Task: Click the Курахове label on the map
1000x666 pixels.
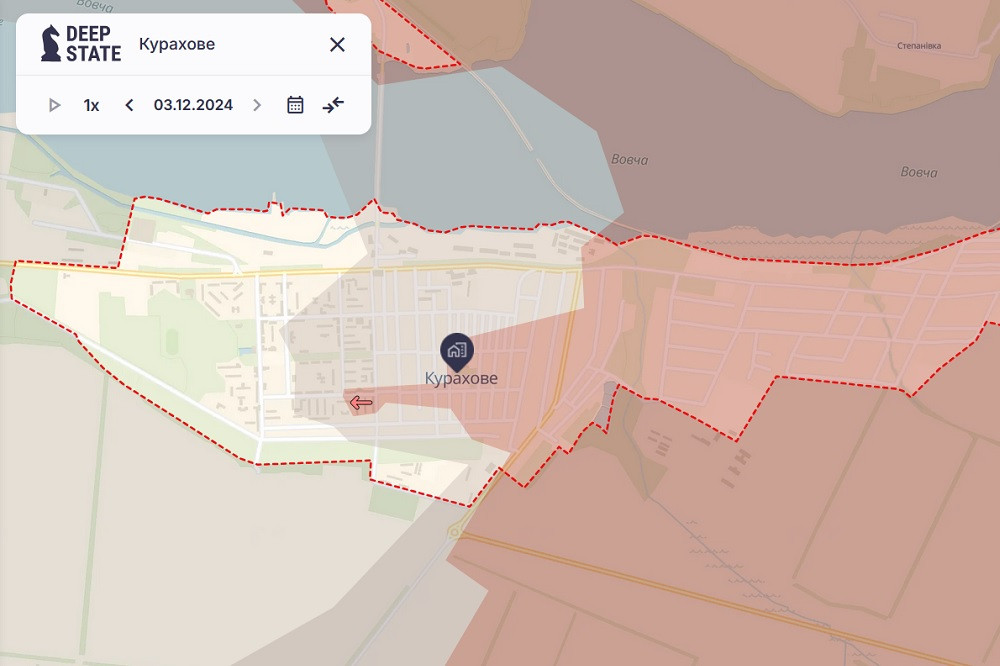Action: click(460, 379)
